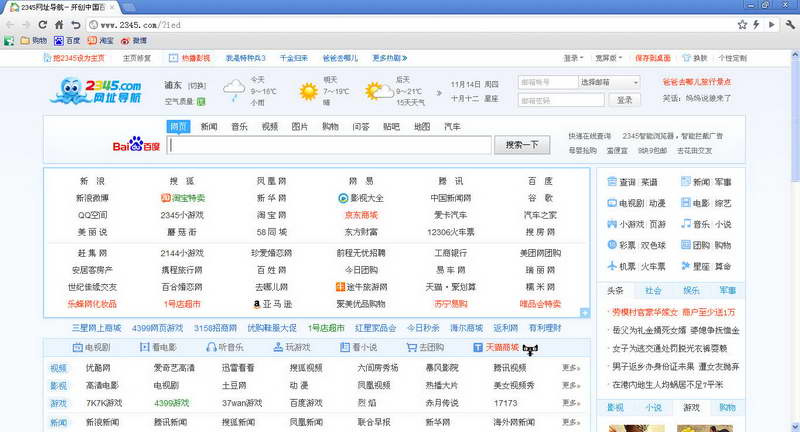Expand the plus button below site grid
The image size is (800, 432).
click(585, 312)
